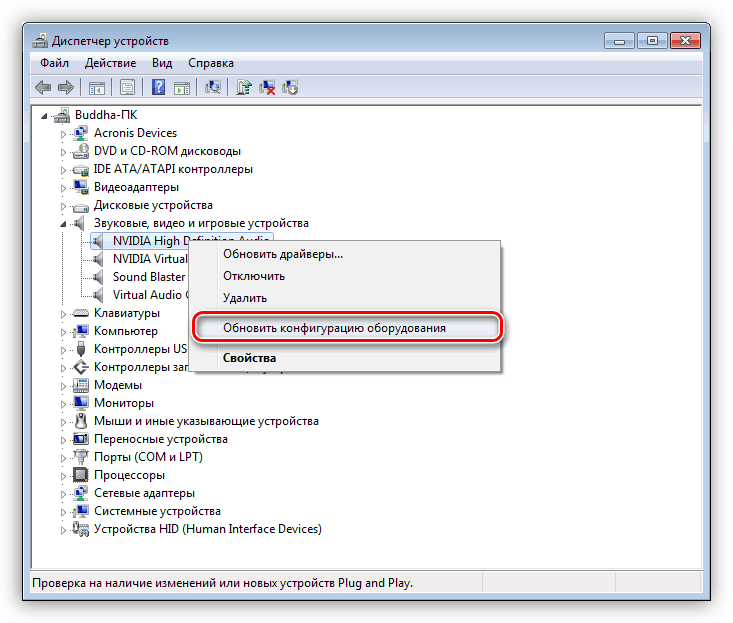Click the Видеоадаптеры display adapter icon
Image resolution: width=733 pixels, height=623 pixels.
(80, 187)
